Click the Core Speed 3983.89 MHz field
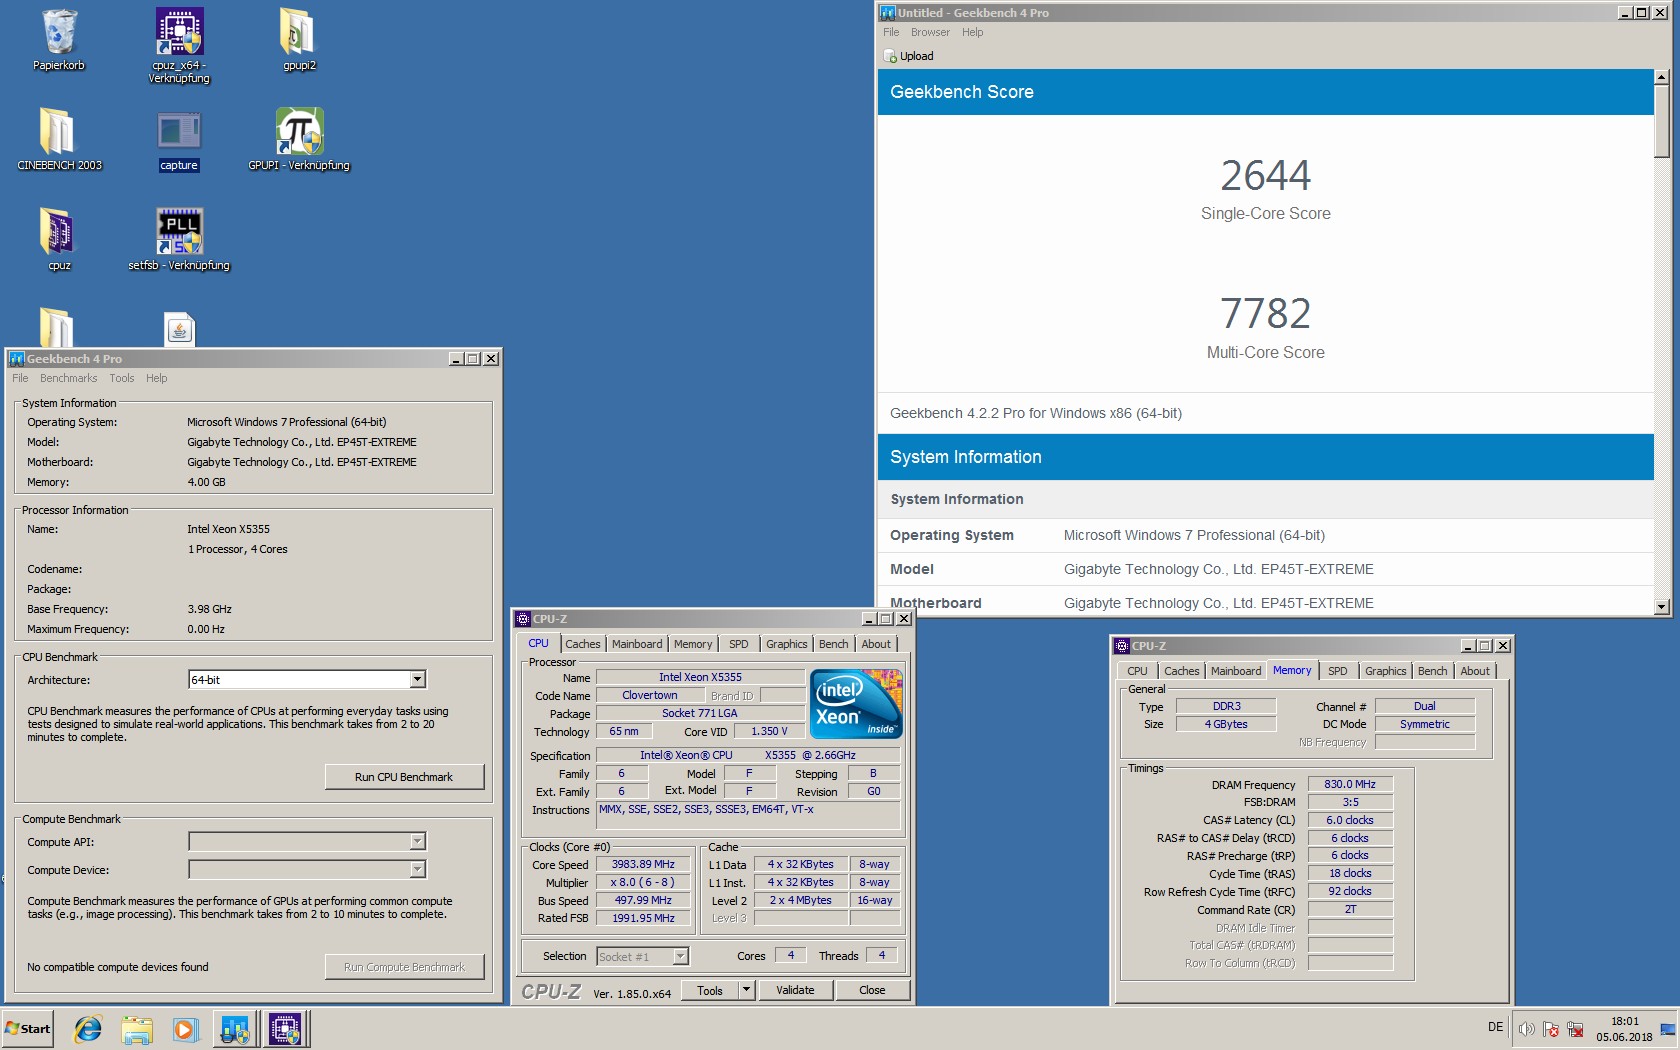Screen dimensions: 1680x1050 643,865
